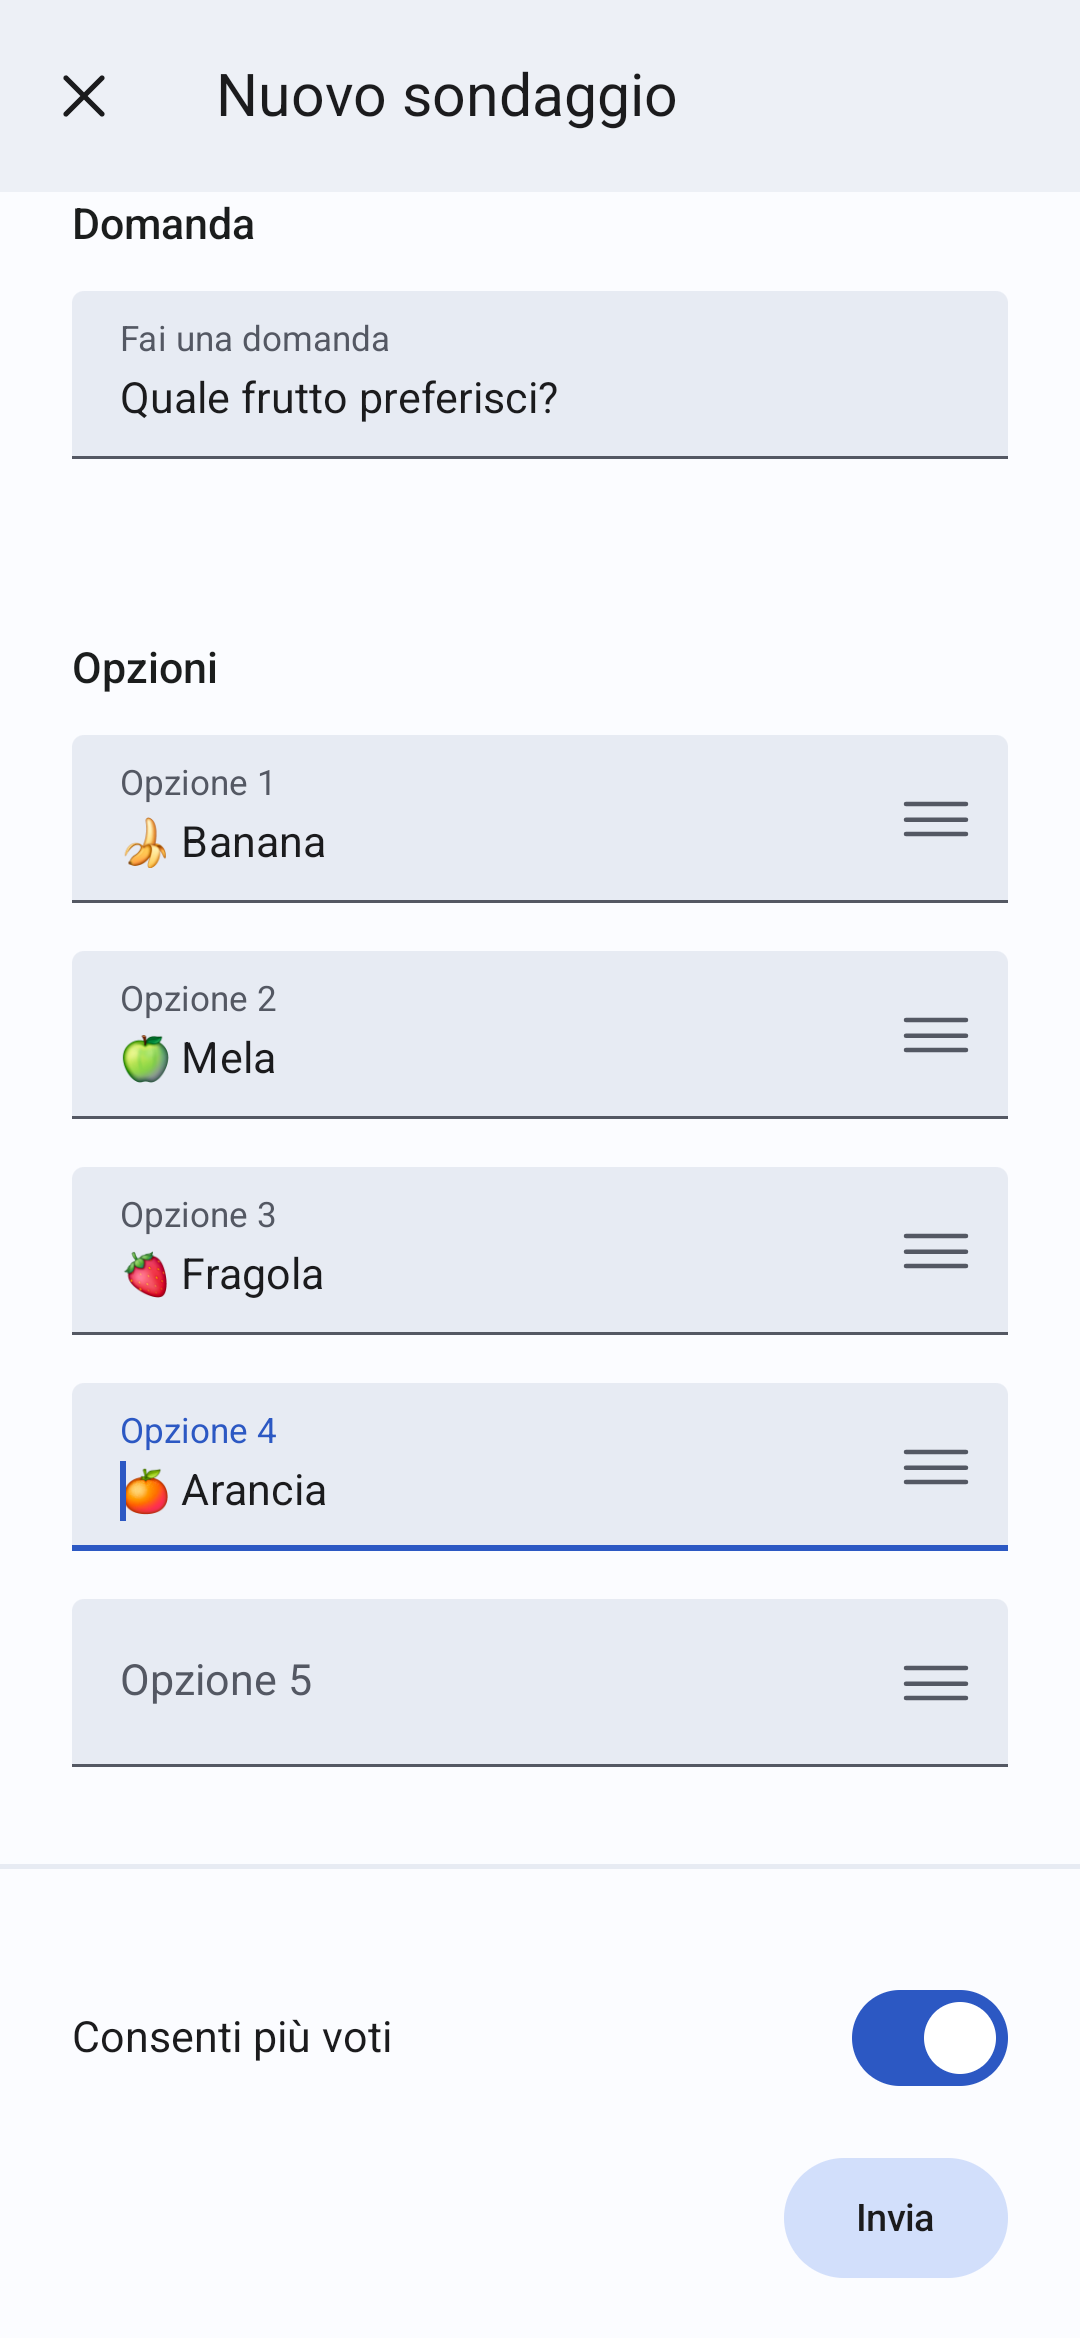Disable the Consenti più voti switch
This screenshot has width=1080, height=2338.
pos(929,2038)
